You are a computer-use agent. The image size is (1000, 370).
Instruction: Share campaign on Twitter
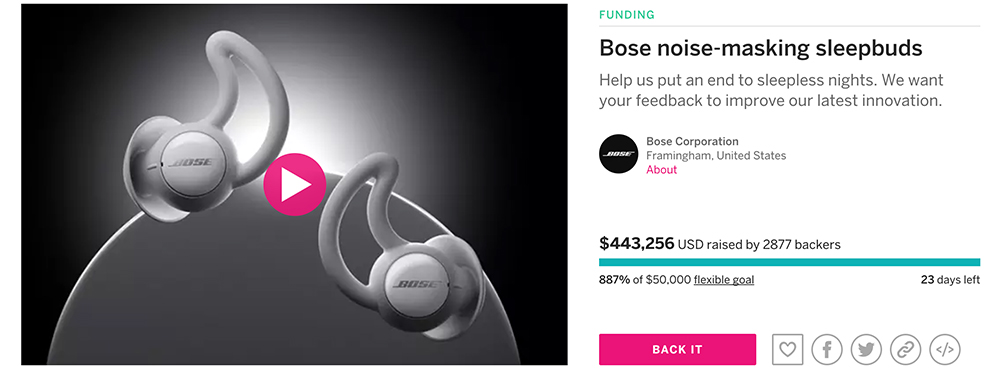pos(866,350)
